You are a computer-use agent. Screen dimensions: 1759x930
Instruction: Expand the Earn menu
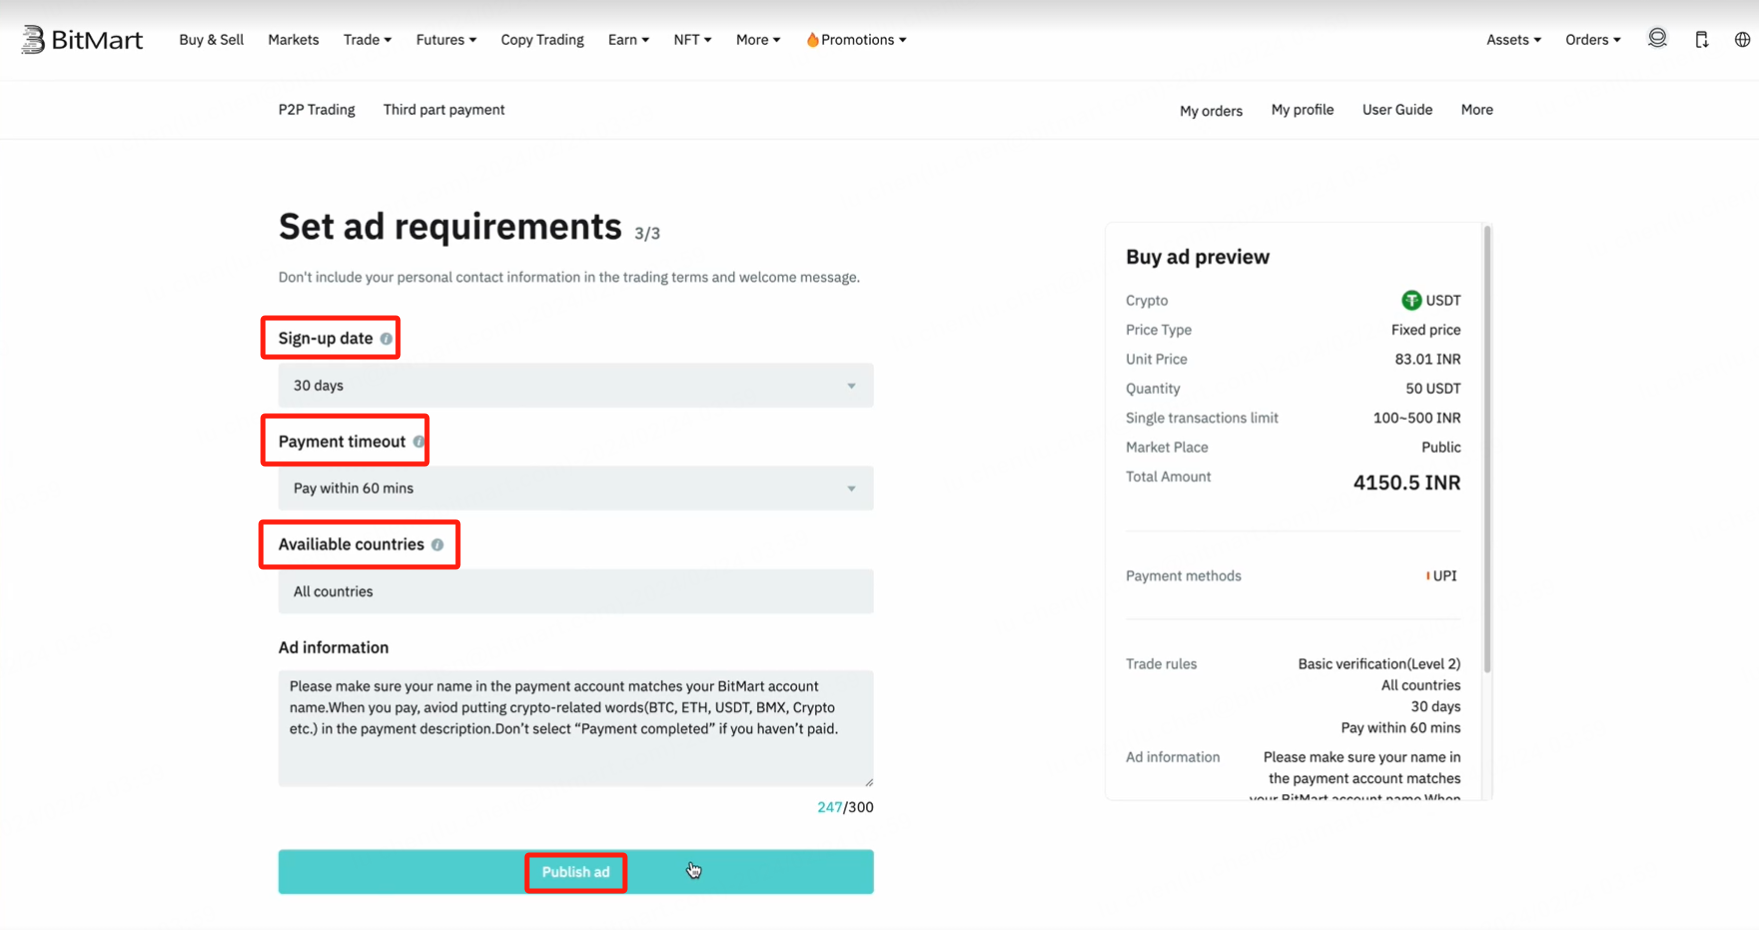click(x=628, y=40)
